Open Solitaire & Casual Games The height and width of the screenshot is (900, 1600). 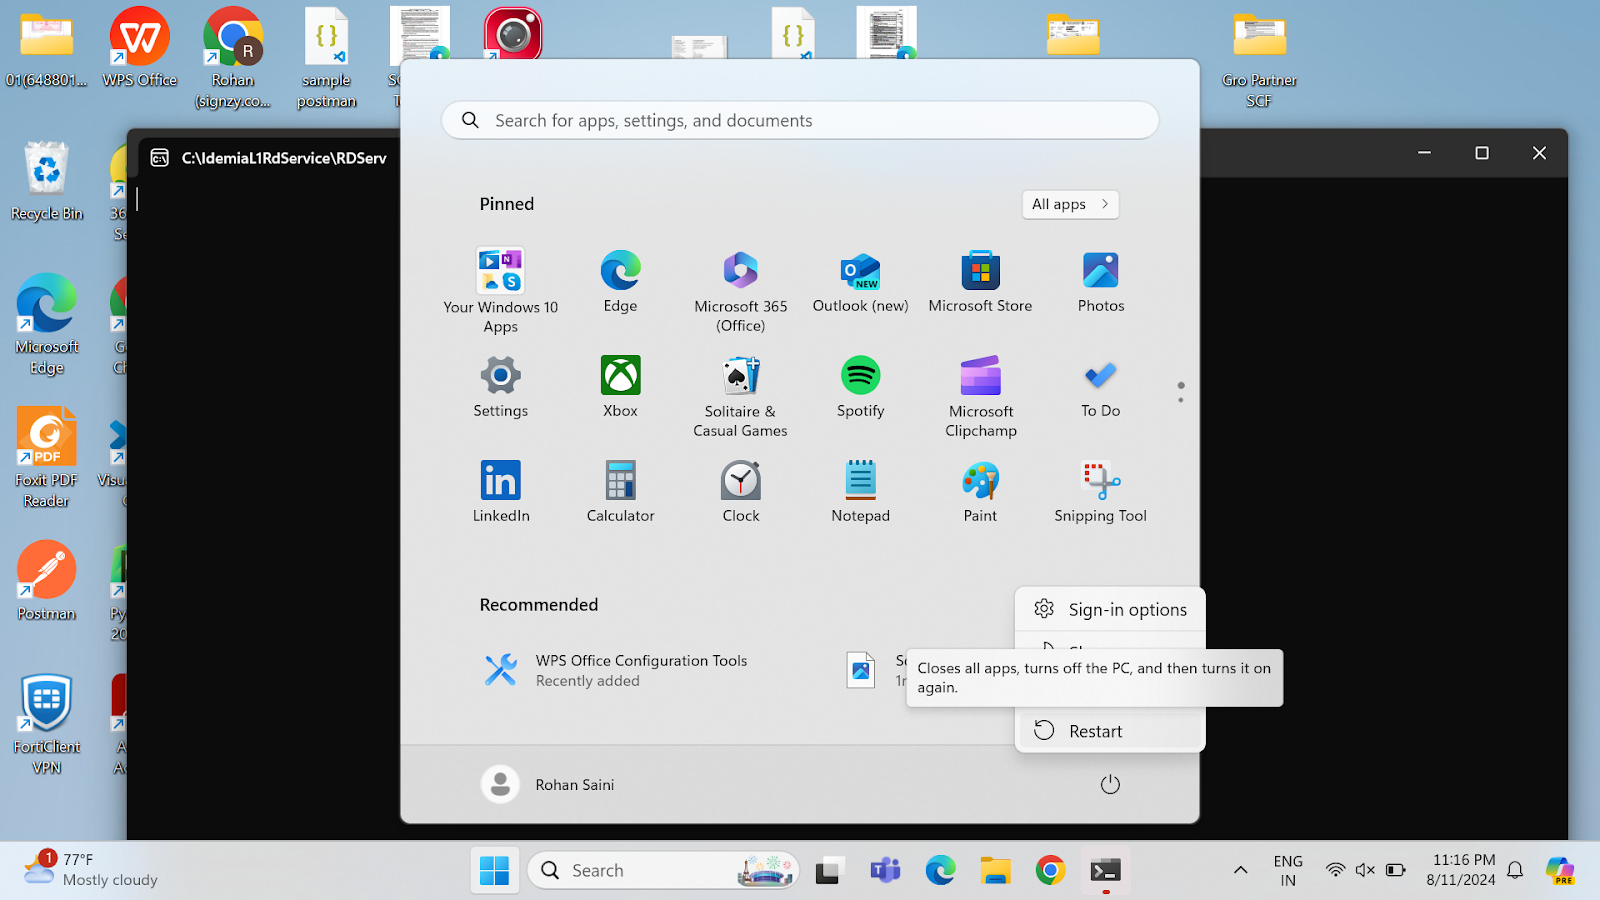(740, 395)
